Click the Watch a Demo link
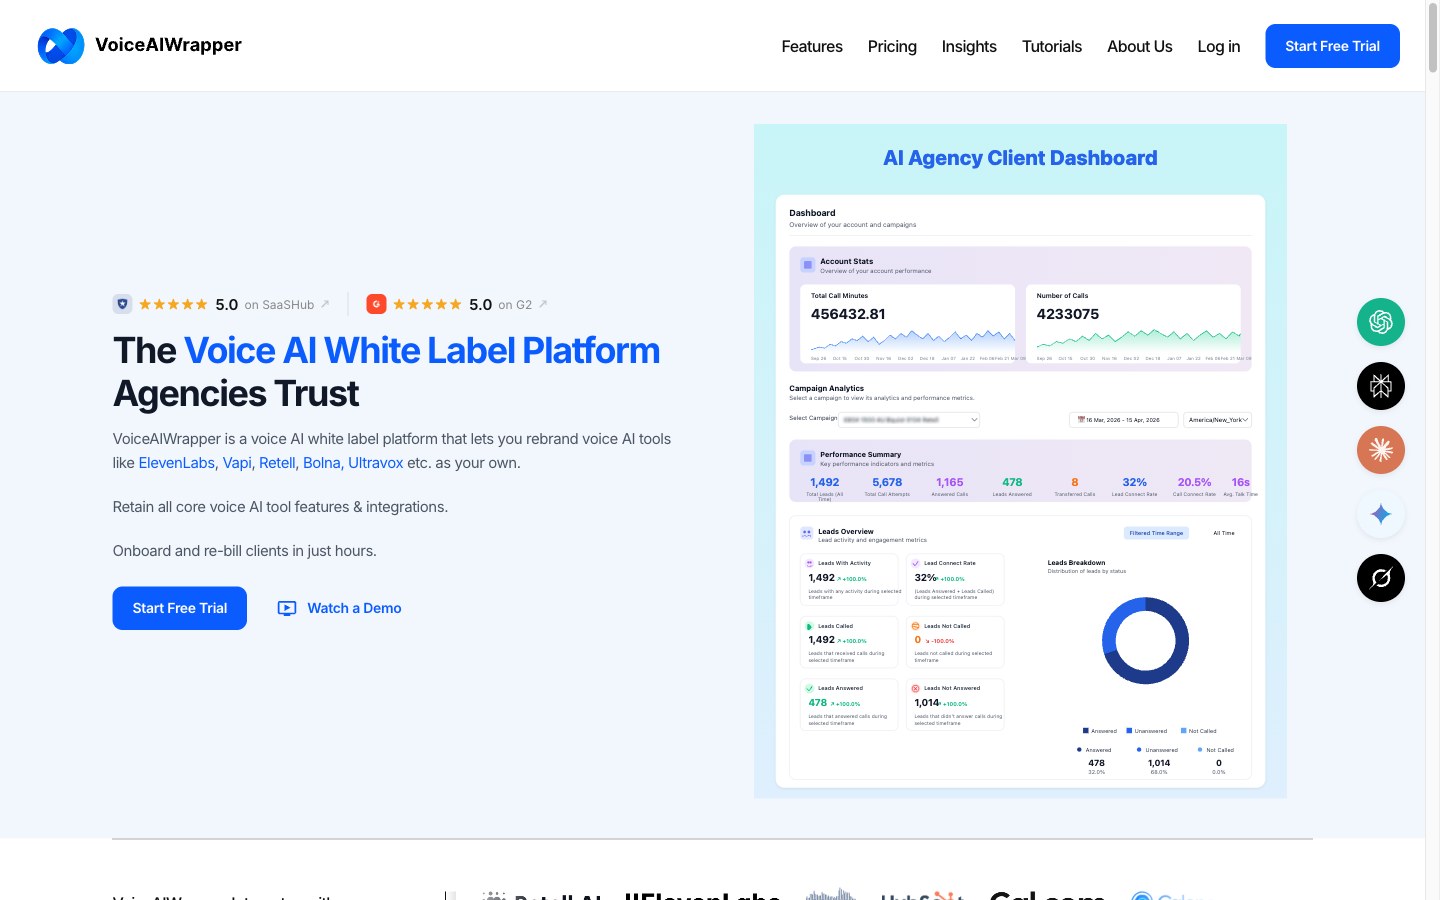 tap(339, 608)
